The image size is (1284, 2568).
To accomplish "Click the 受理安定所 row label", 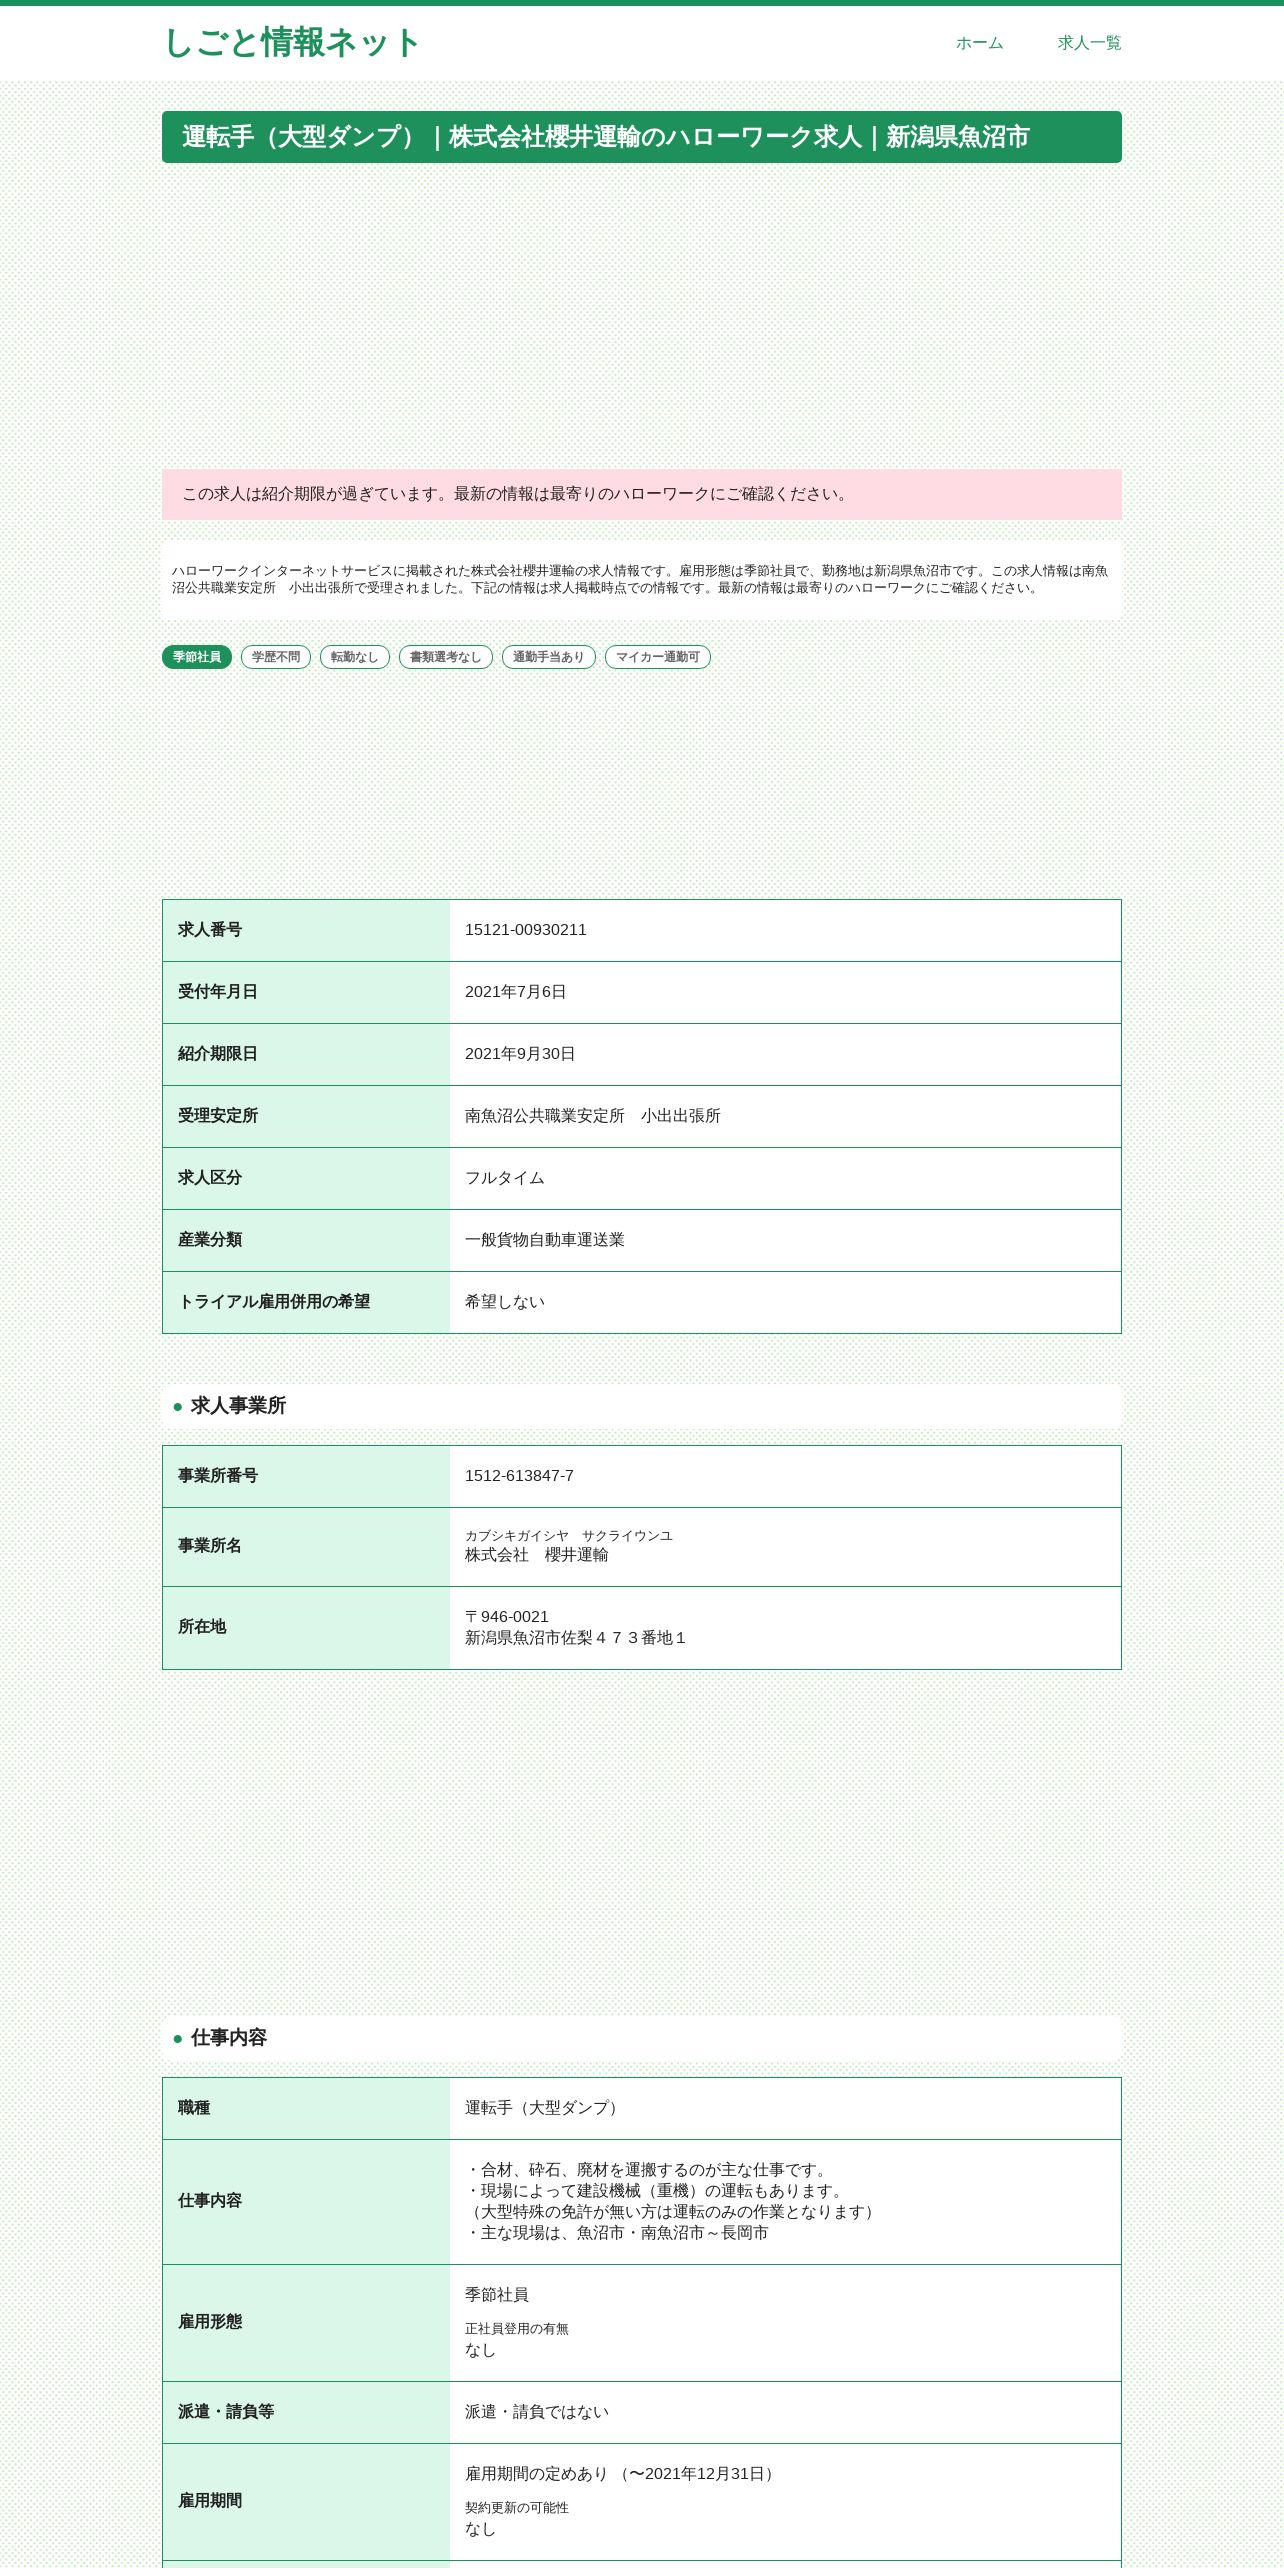I will click(218, 1116).
